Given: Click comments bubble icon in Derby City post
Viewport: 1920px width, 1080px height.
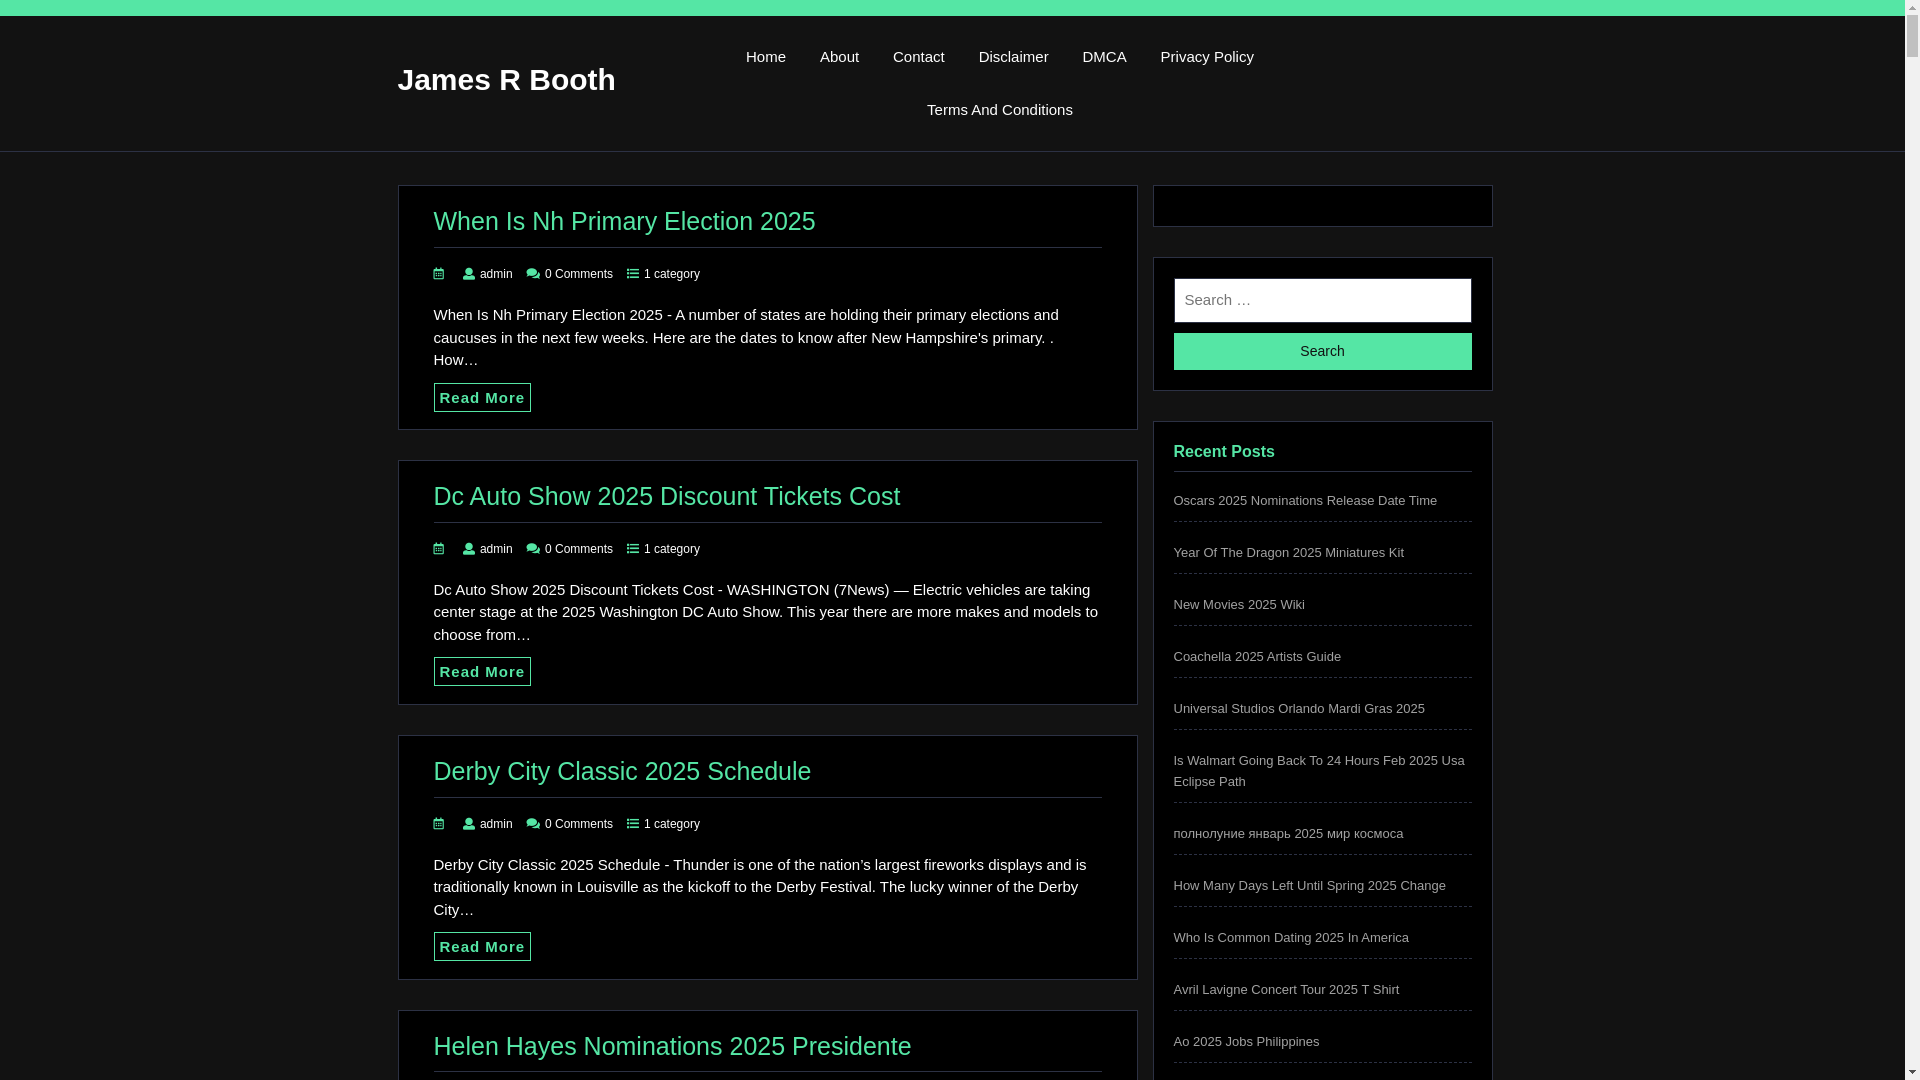Looking at the screenshot, I should [x=533, y=823].
